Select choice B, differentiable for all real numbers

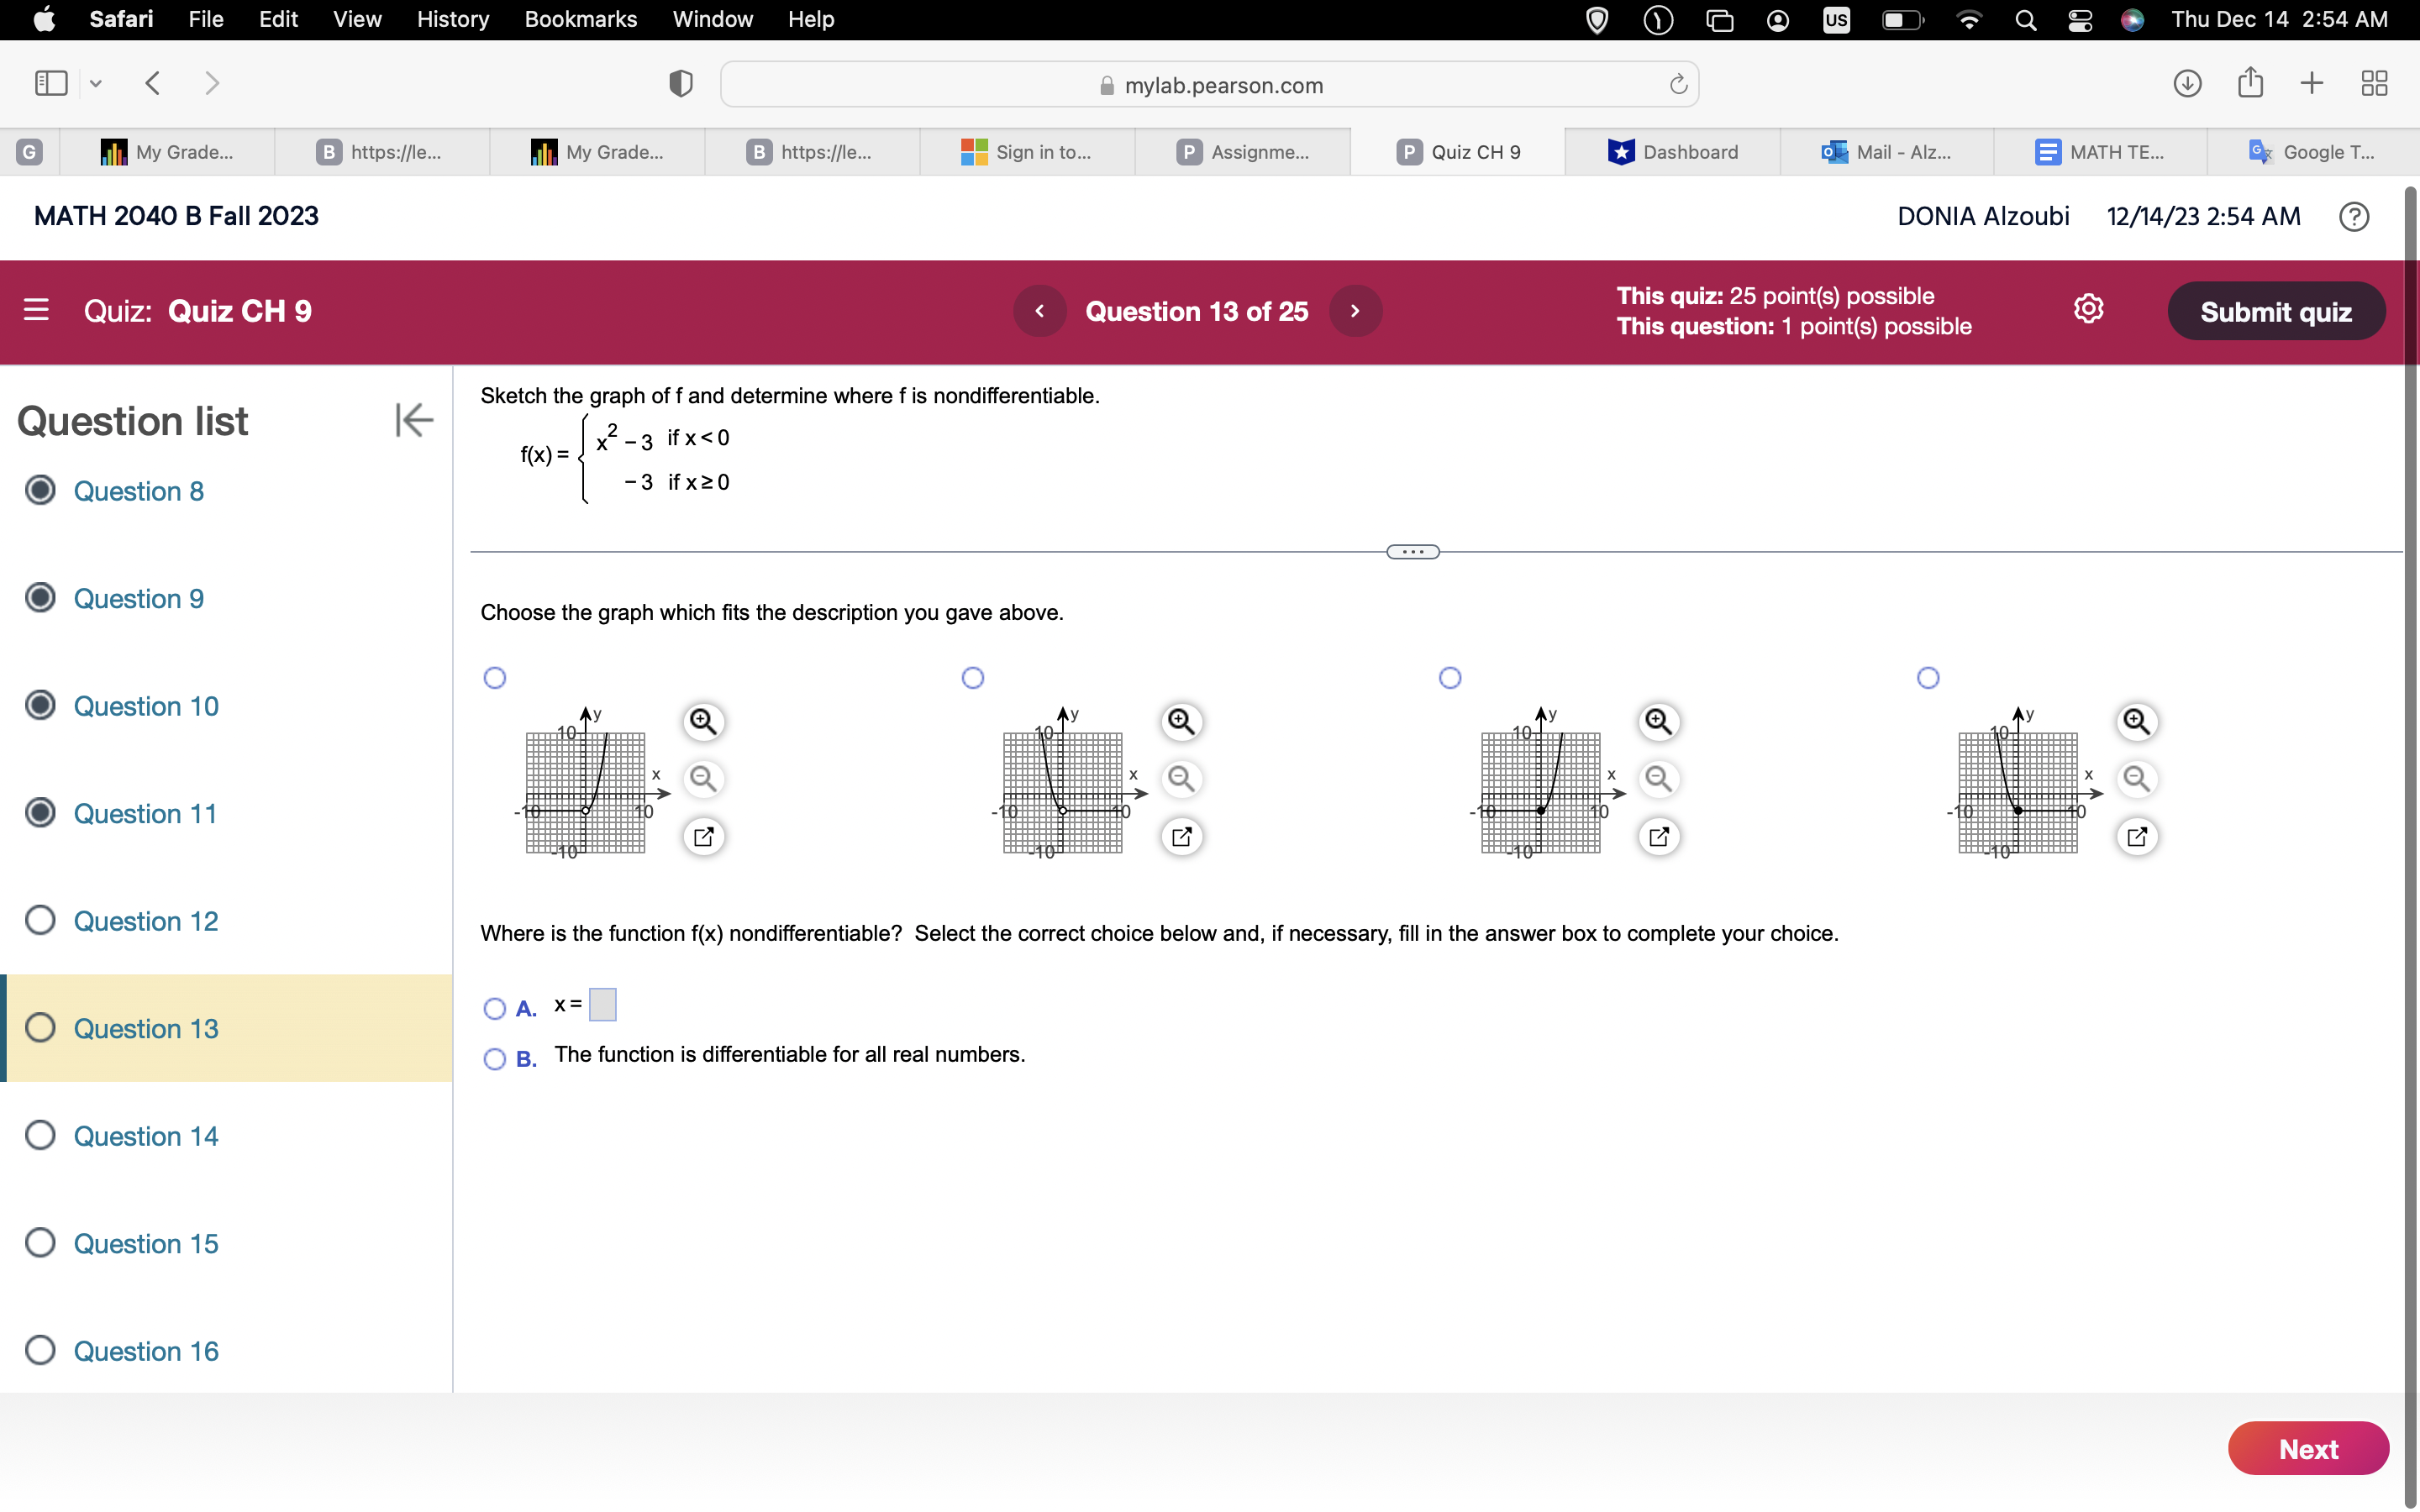pyautogui.click(x=494, y=1059)
